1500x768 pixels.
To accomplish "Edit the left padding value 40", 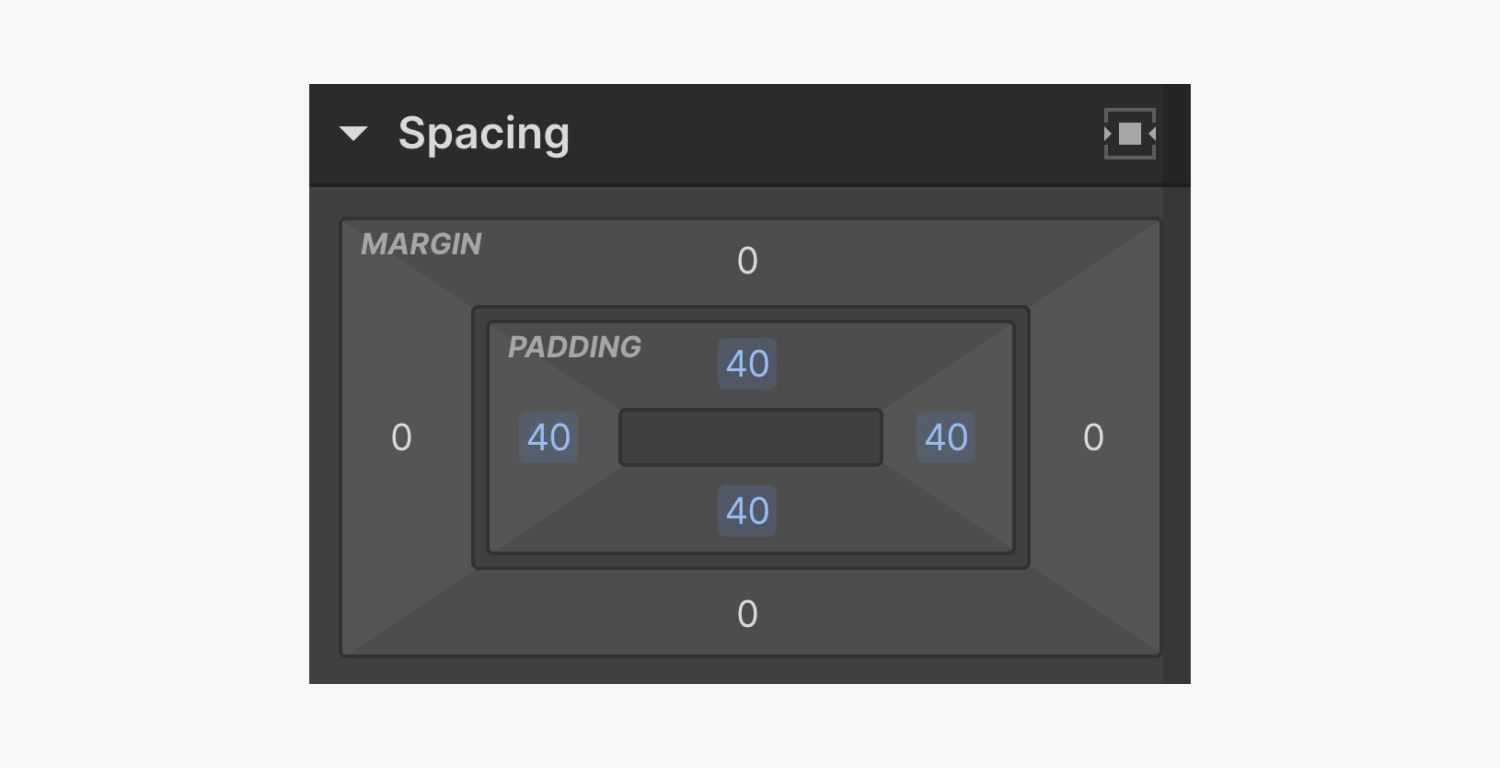I will [549, 438].
